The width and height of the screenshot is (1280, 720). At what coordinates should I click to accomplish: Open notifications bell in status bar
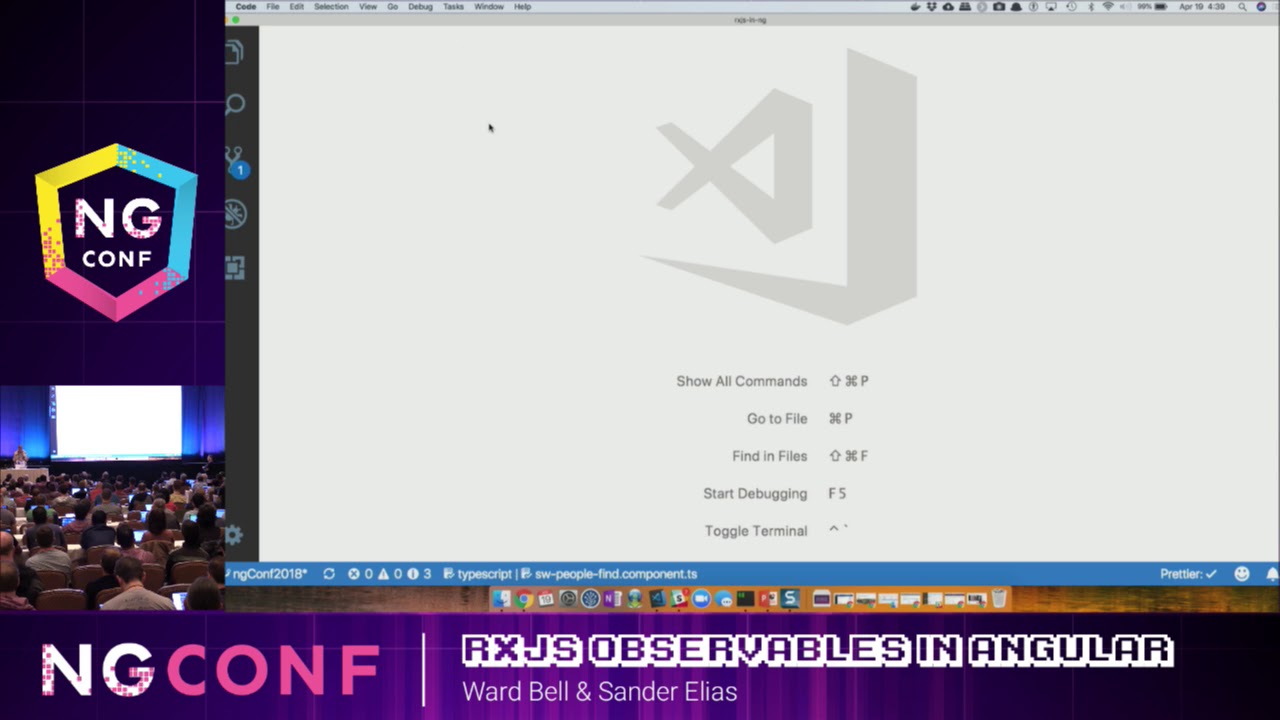pyautogui.click(x=1272, y=574)
